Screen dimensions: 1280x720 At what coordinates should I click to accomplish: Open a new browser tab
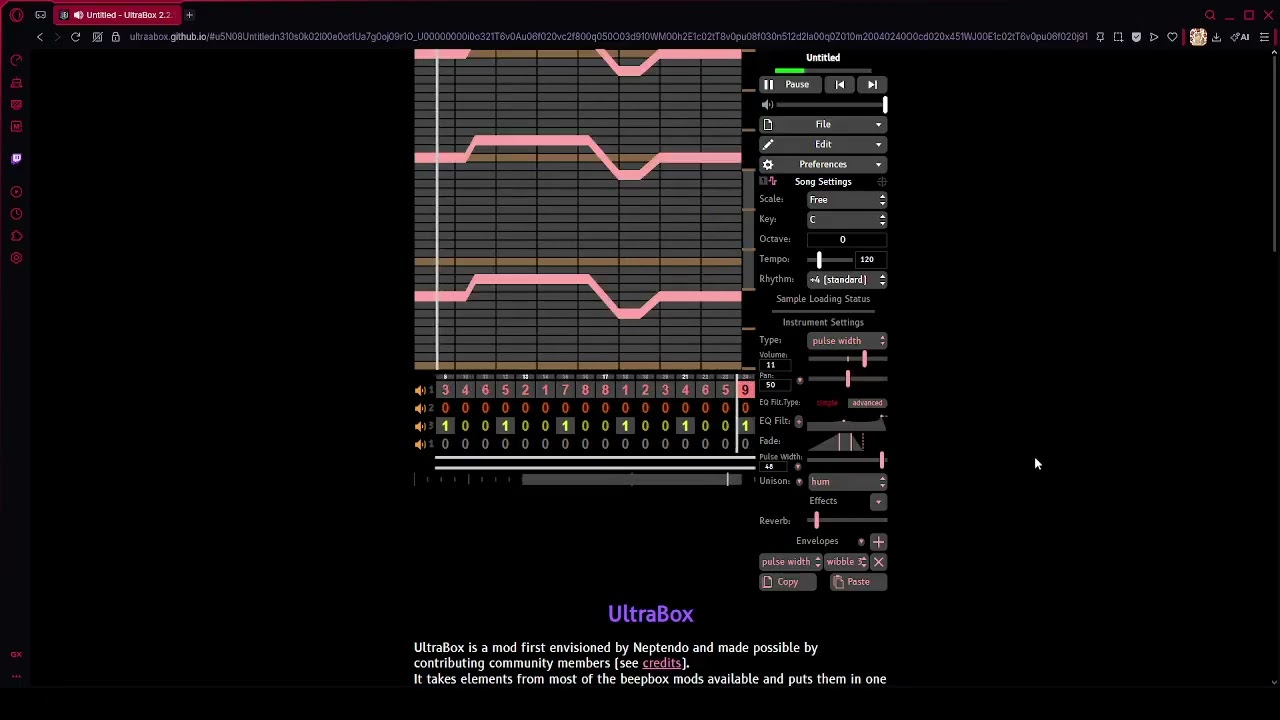189,15
